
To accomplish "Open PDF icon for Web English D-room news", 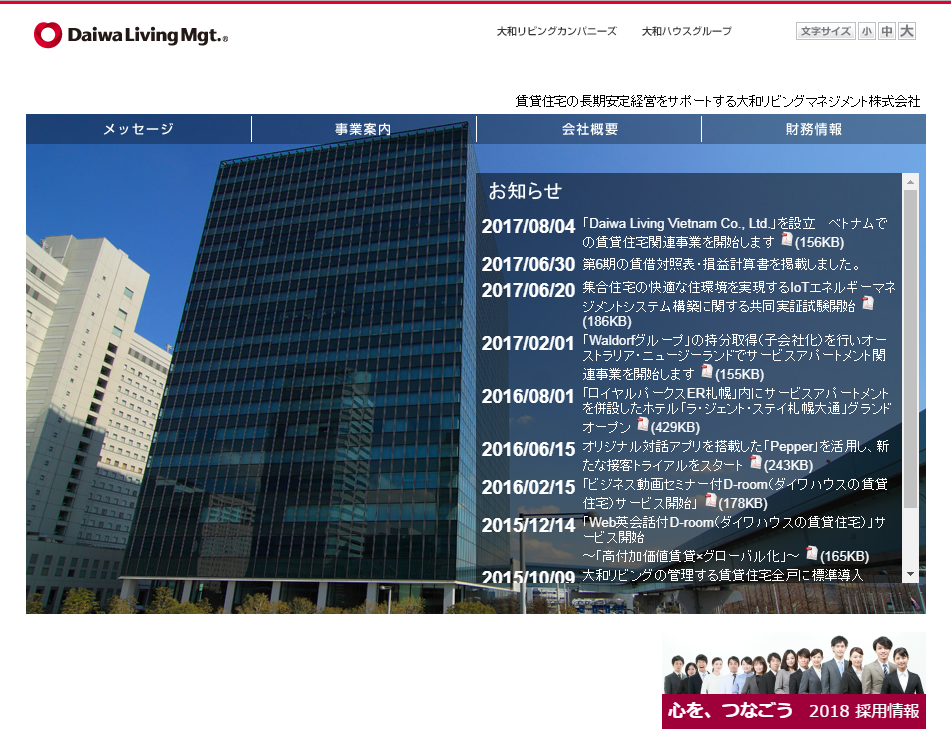I will tap(812, 553).
